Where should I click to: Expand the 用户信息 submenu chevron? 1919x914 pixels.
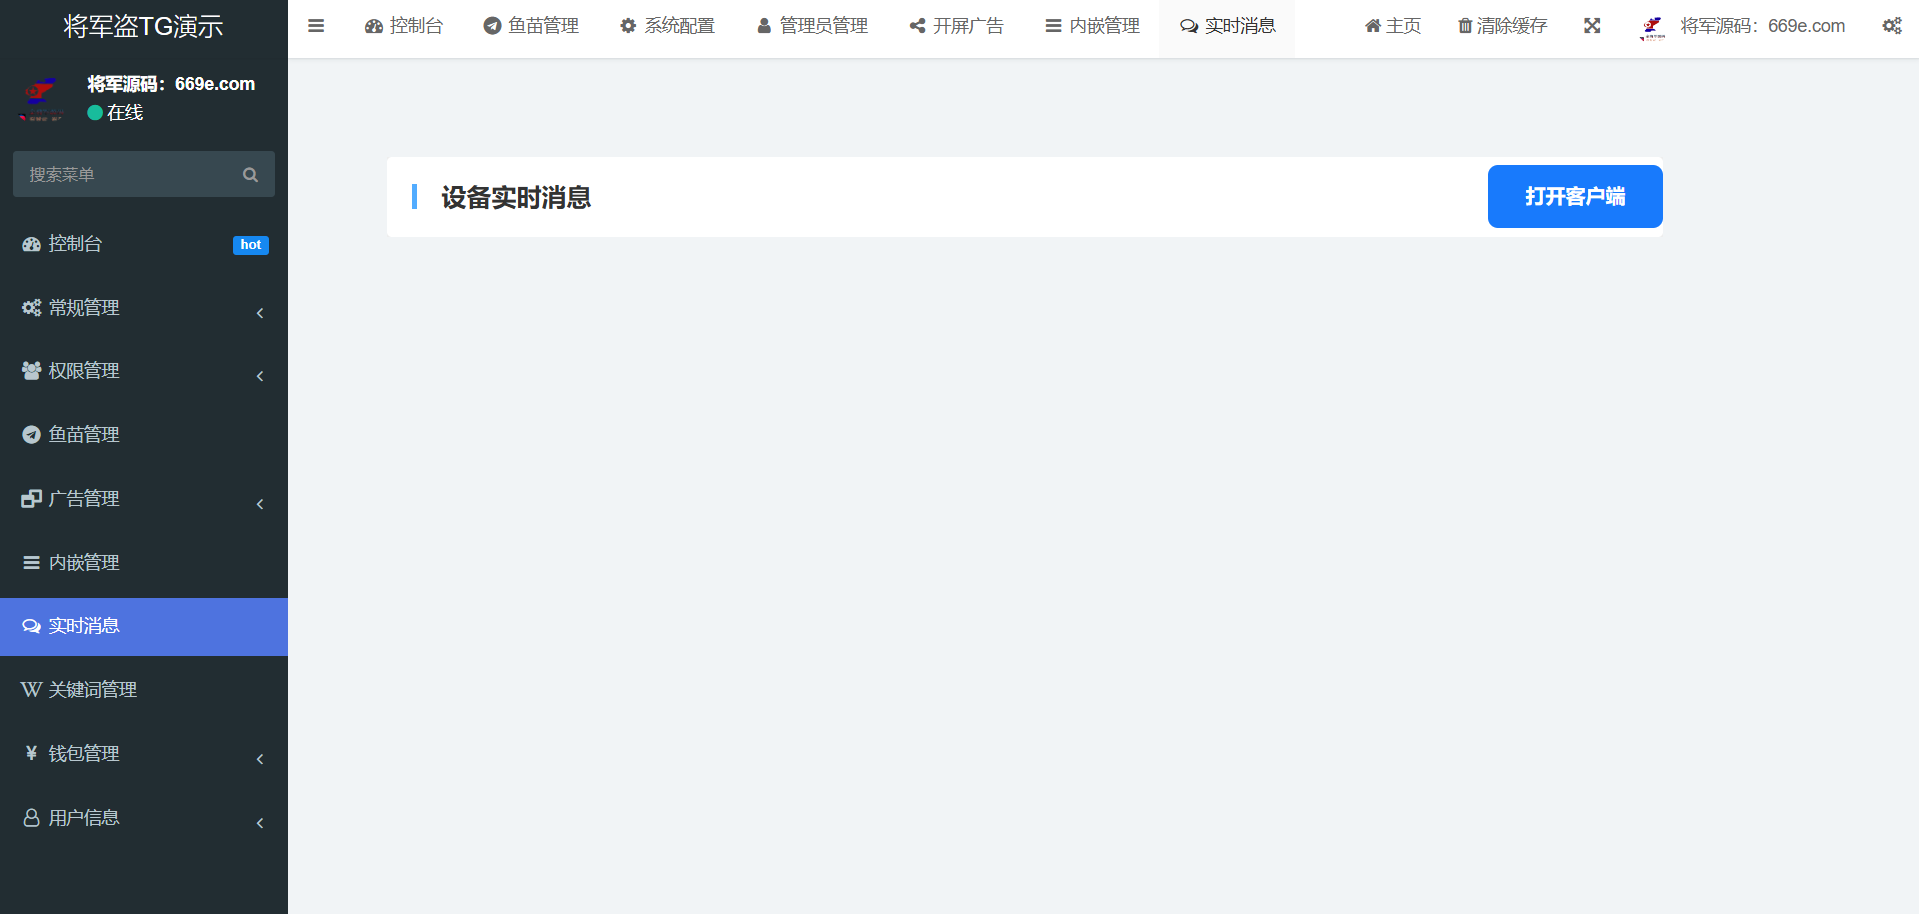point(260,823)
